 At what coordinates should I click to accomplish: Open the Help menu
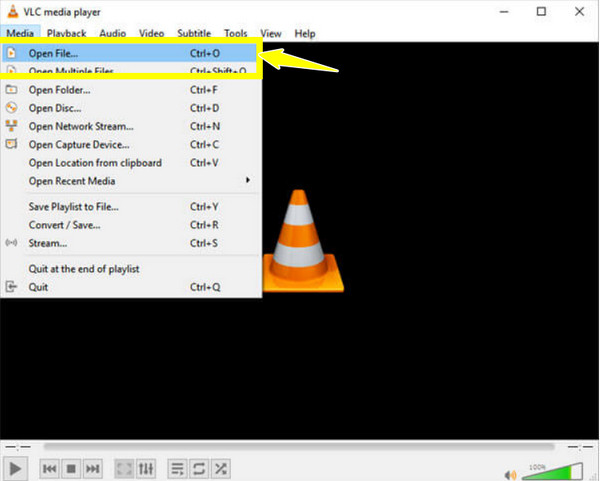pyautogui.click(x=305, y=33)
